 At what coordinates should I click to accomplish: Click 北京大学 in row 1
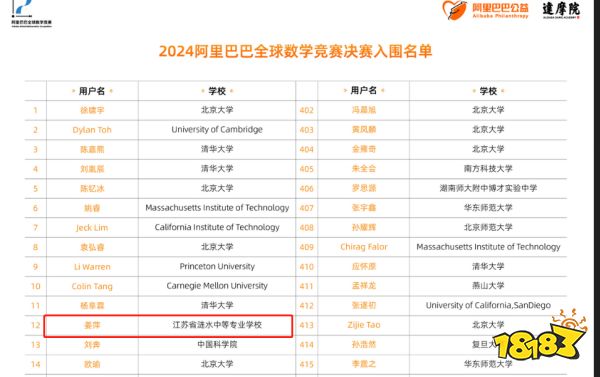[x=217, y=110]
